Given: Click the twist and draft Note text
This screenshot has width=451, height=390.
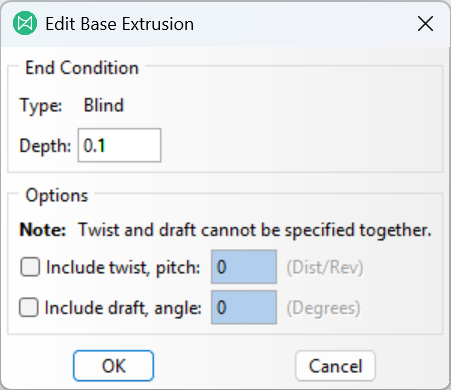Looking at the screenshot, I should pos(226,230).
